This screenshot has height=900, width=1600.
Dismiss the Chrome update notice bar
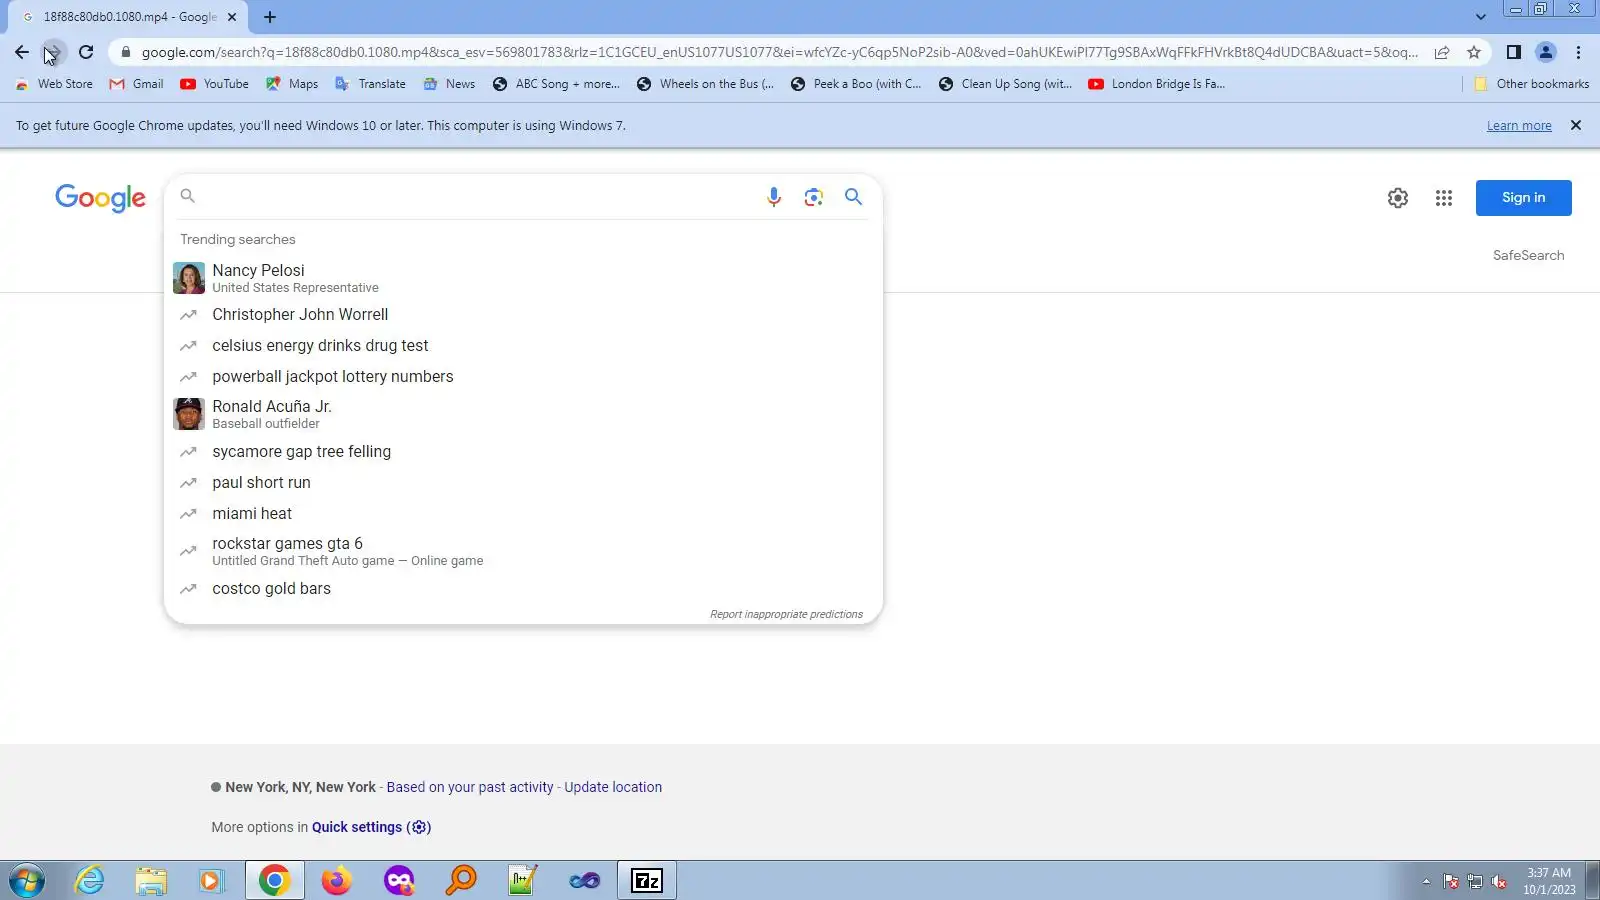point(1576,125)
